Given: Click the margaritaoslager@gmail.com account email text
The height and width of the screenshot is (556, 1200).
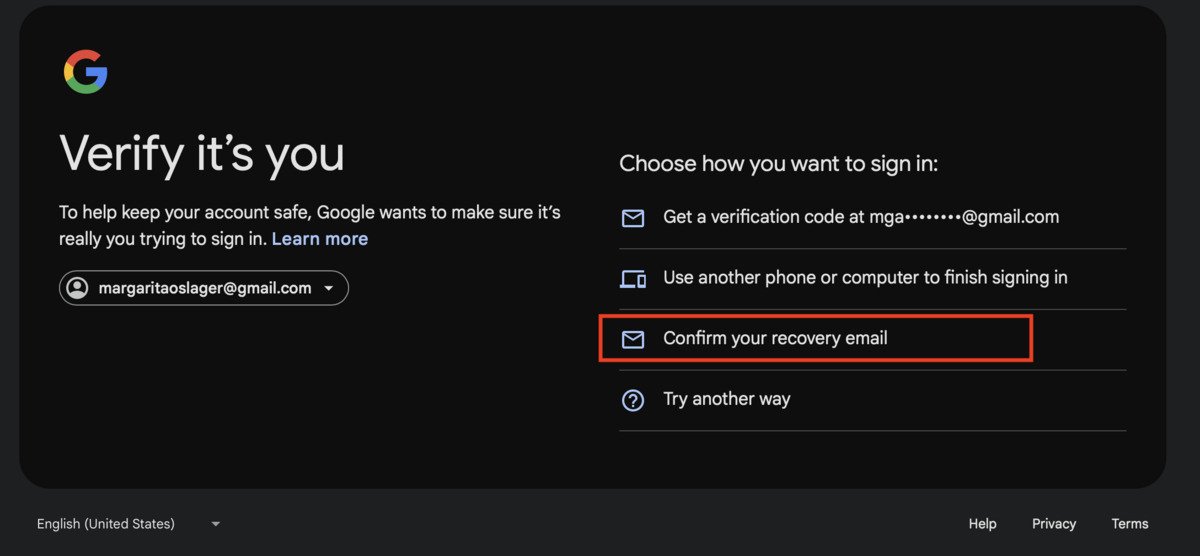Looking at the screenshot, I should point(205,288).
